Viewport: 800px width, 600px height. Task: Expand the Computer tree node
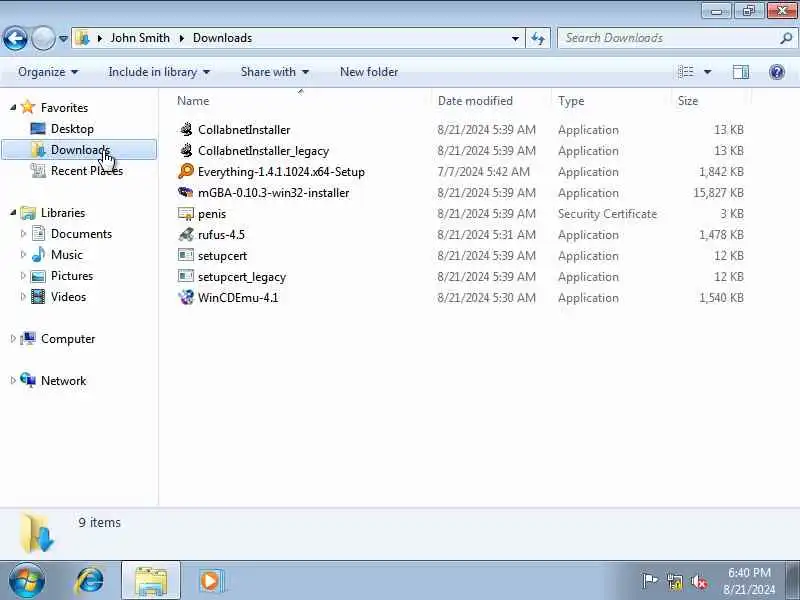[x=13, y=339]
